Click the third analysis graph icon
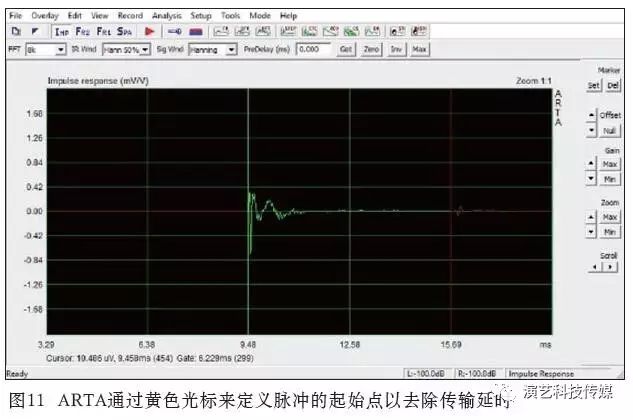 (x=263, y=31)
